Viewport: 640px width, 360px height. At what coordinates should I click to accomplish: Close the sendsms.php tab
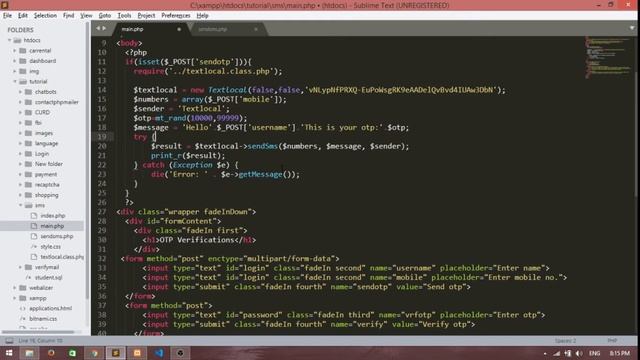[x=256, y=29]
